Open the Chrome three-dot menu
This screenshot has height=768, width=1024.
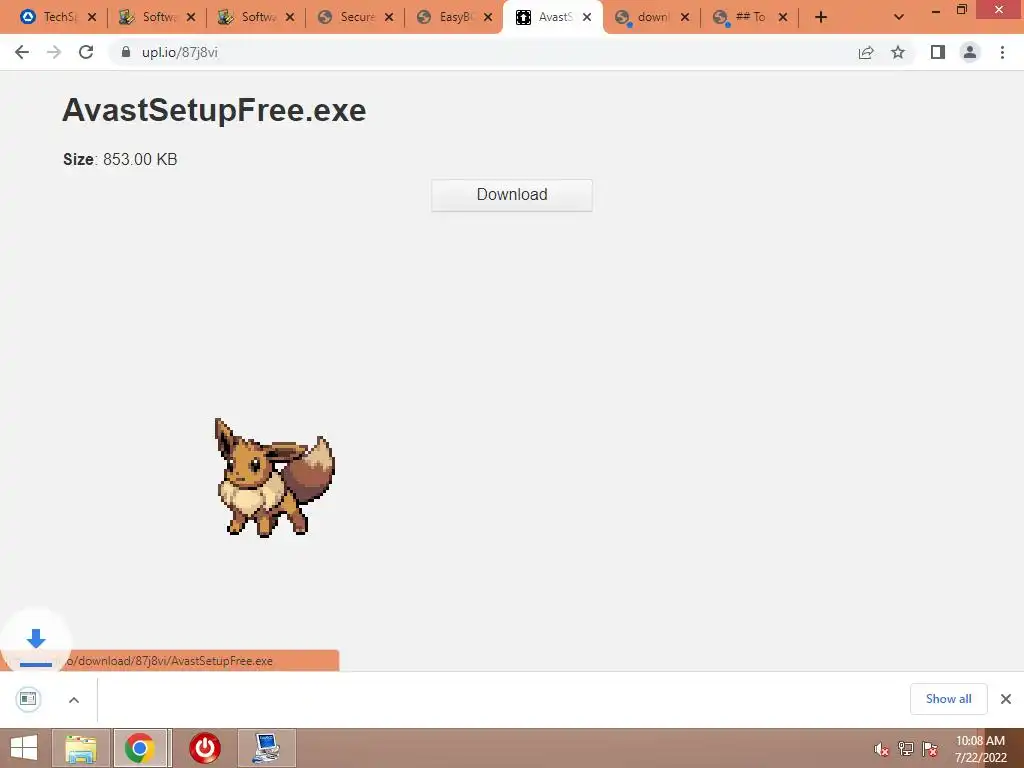[1002, 52]
